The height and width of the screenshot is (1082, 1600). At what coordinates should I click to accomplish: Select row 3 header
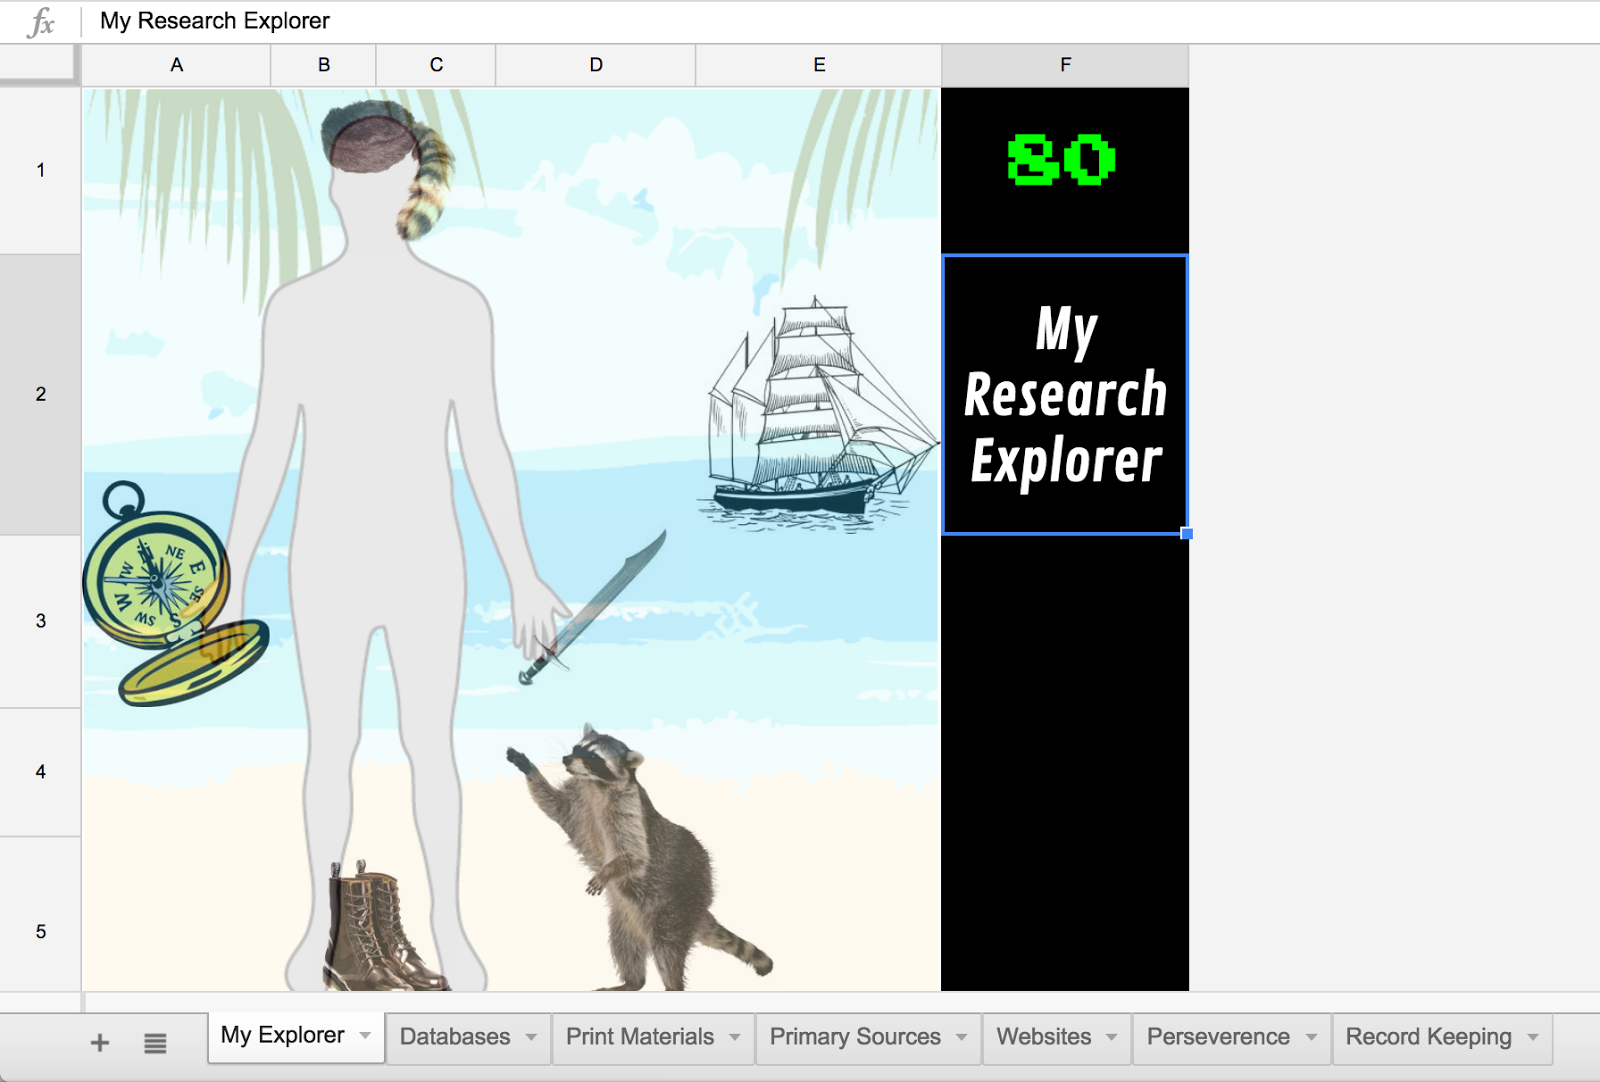click(40, 621)
